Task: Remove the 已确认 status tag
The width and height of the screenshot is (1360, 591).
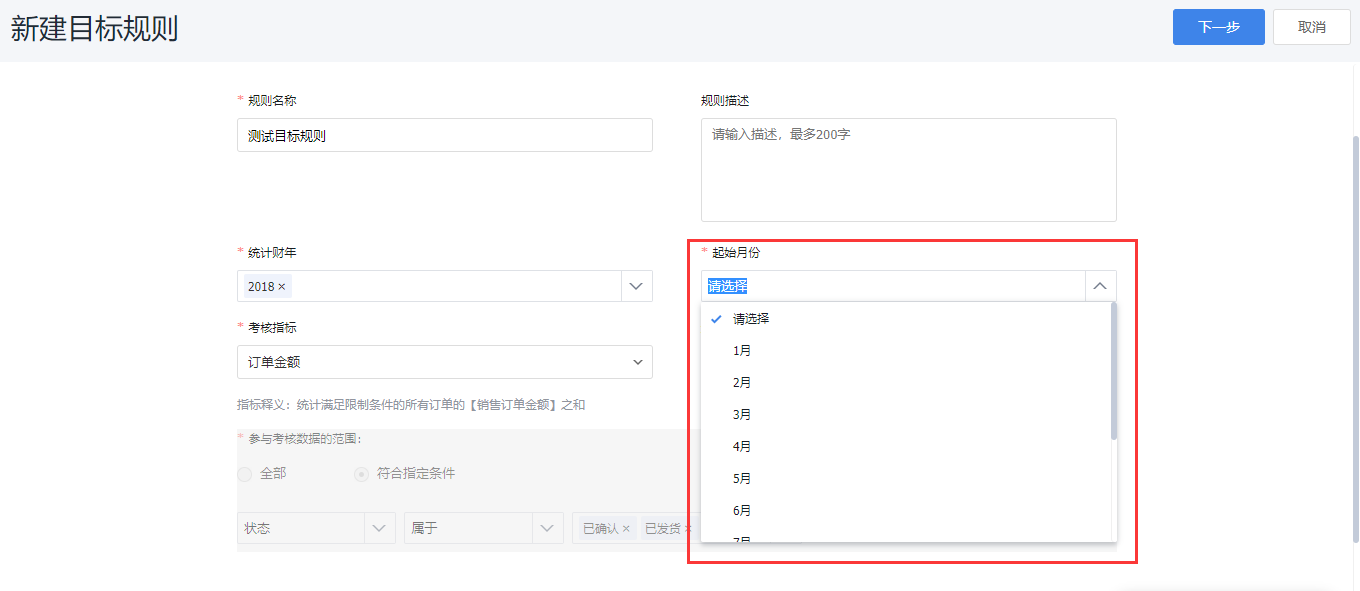Action: pos(626,529)
